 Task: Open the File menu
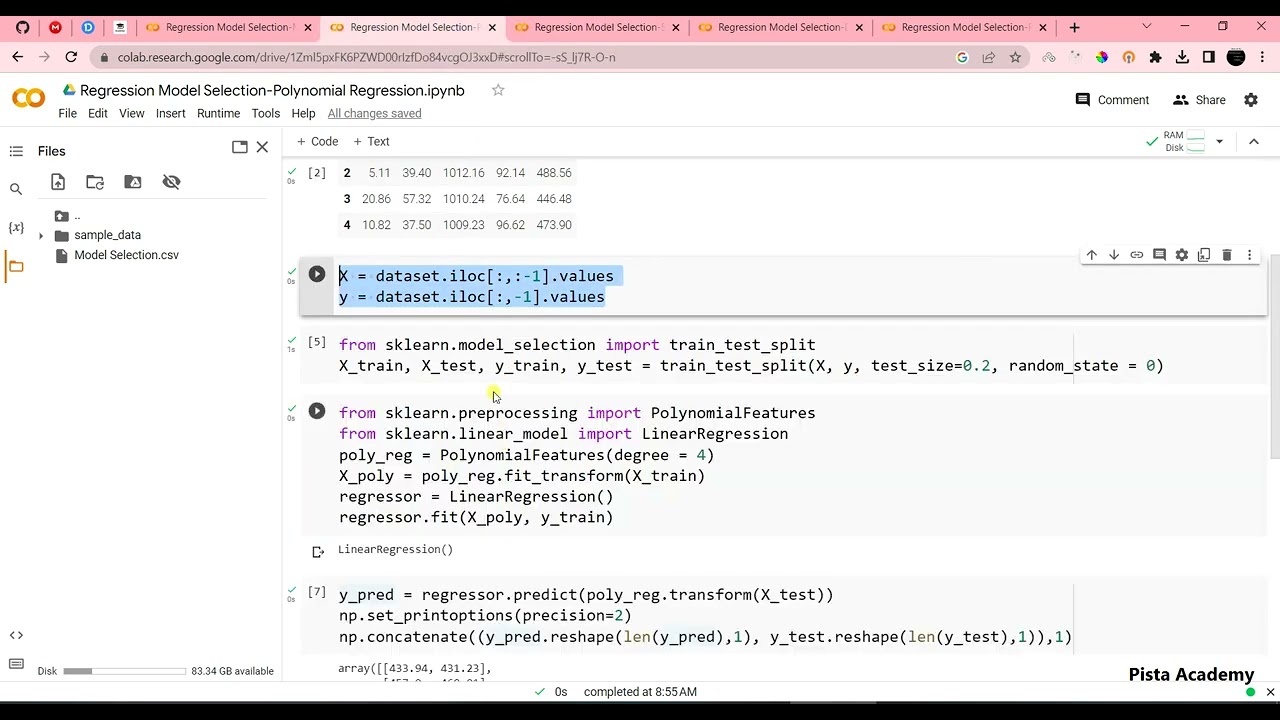(x=68, y=113)
